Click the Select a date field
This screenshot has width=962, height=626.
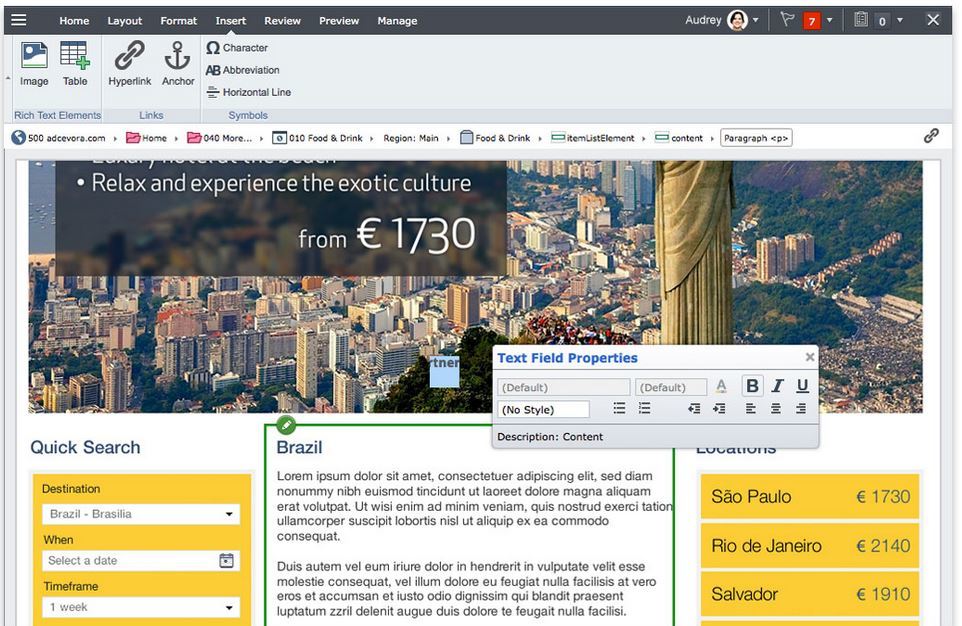[141, 560]
